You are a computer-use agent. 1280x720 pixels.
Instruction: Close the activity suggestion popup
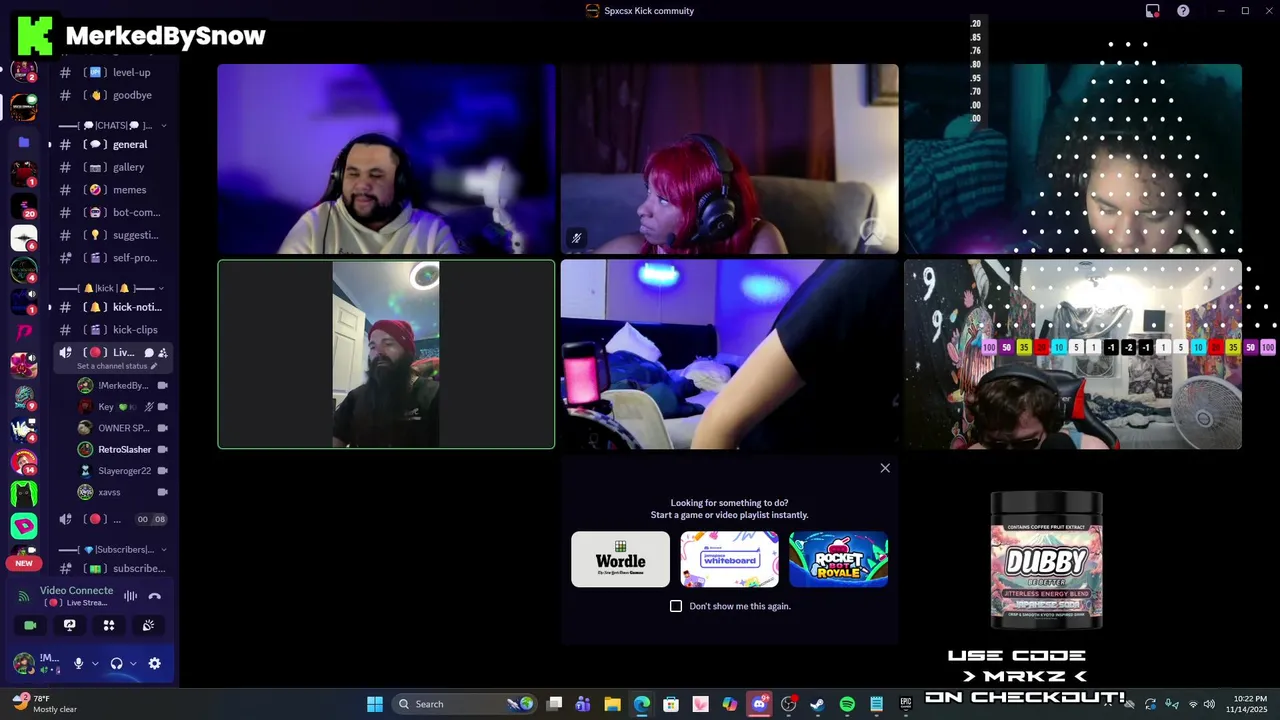(x=885, y=468)
